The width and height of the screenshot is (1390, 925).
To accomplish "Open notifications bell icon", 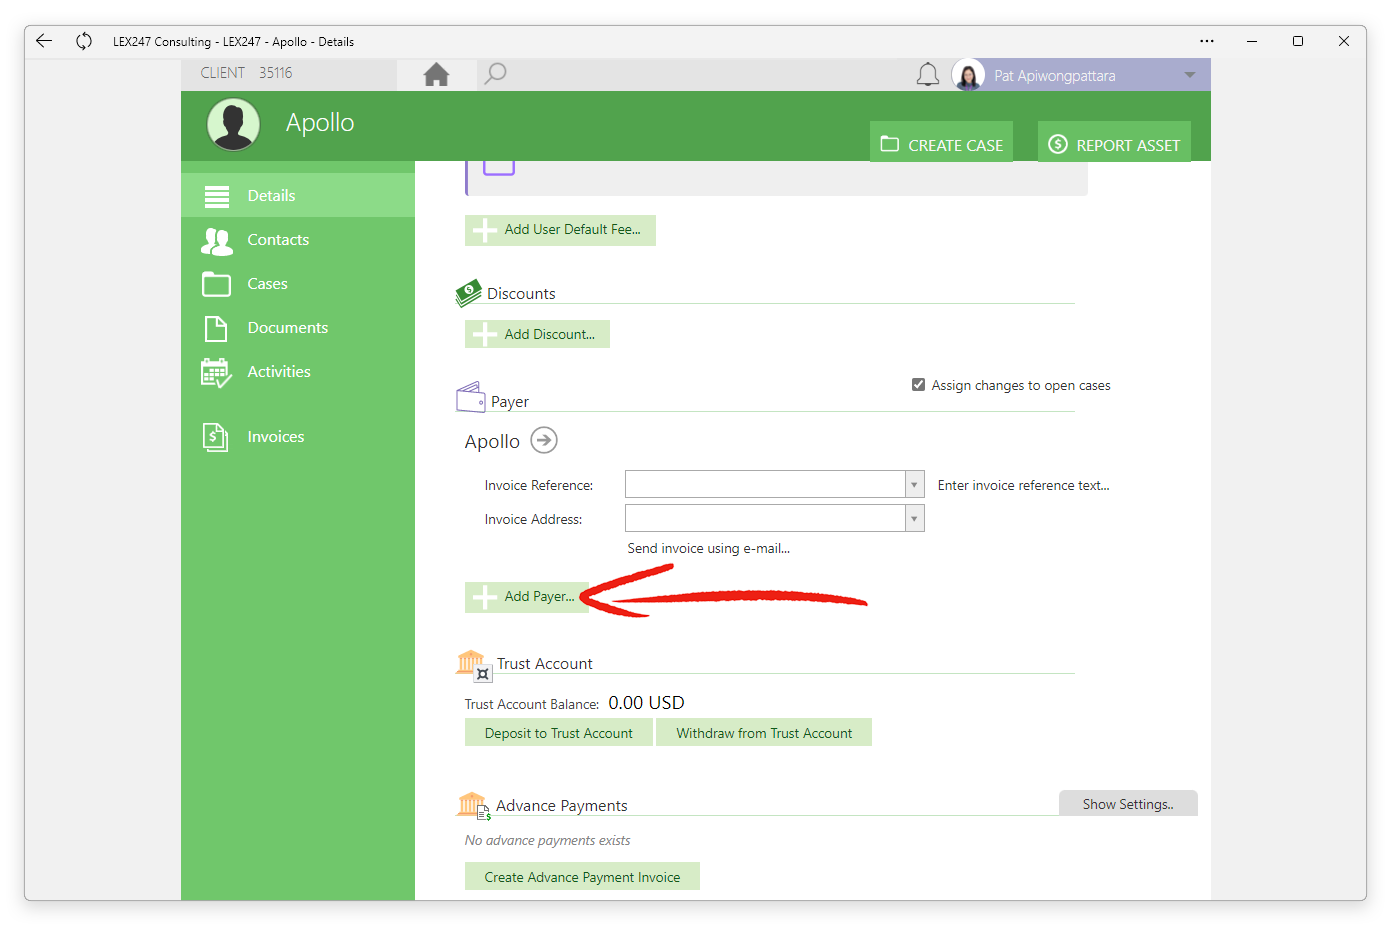I will click(928, 75).
